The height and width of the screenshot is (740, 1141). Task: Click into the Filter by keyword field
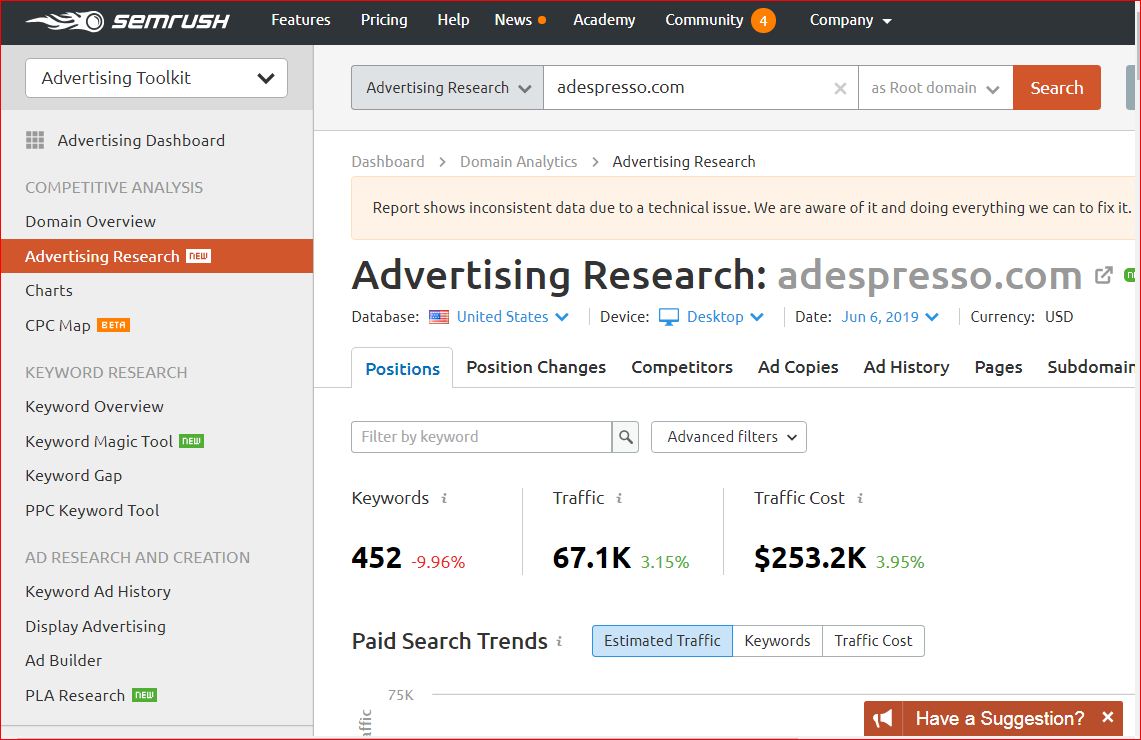(x=482, y=437)
